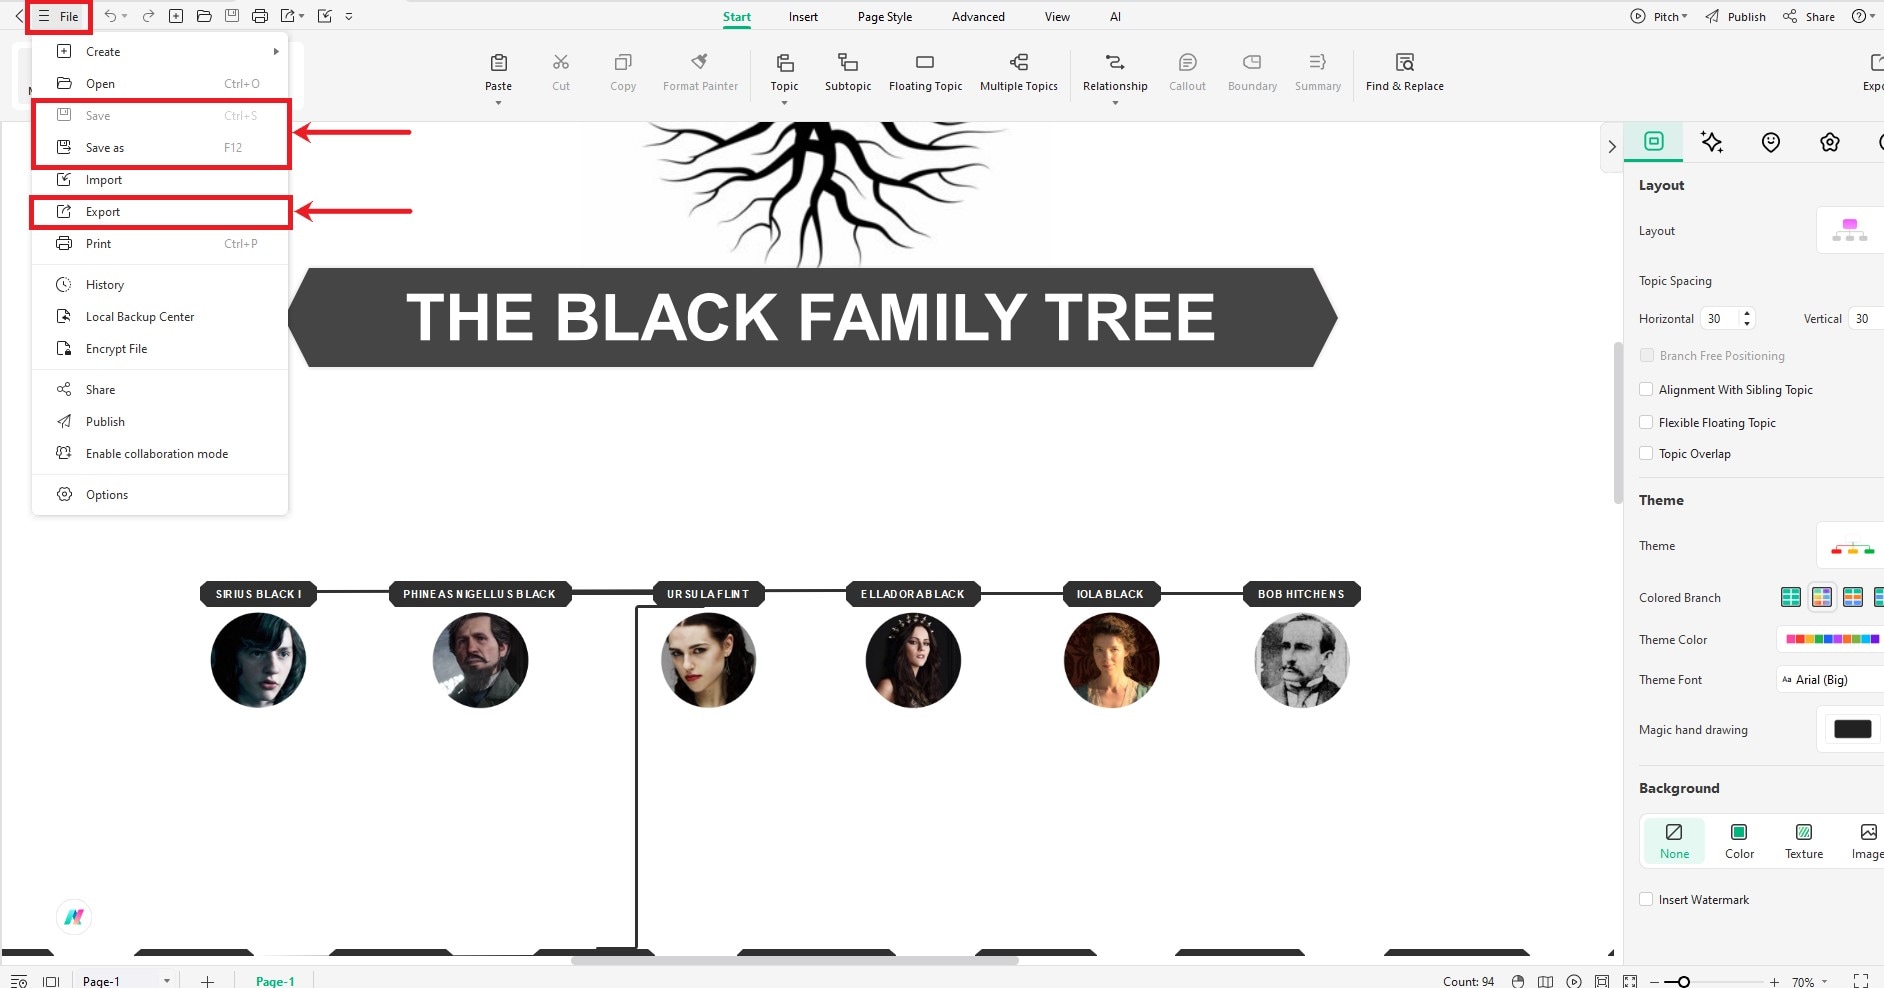Toggle Insert Watermark checkbox
Image resolution: width=1884 pixels, height=988 pixels.
pos(1646,900)
